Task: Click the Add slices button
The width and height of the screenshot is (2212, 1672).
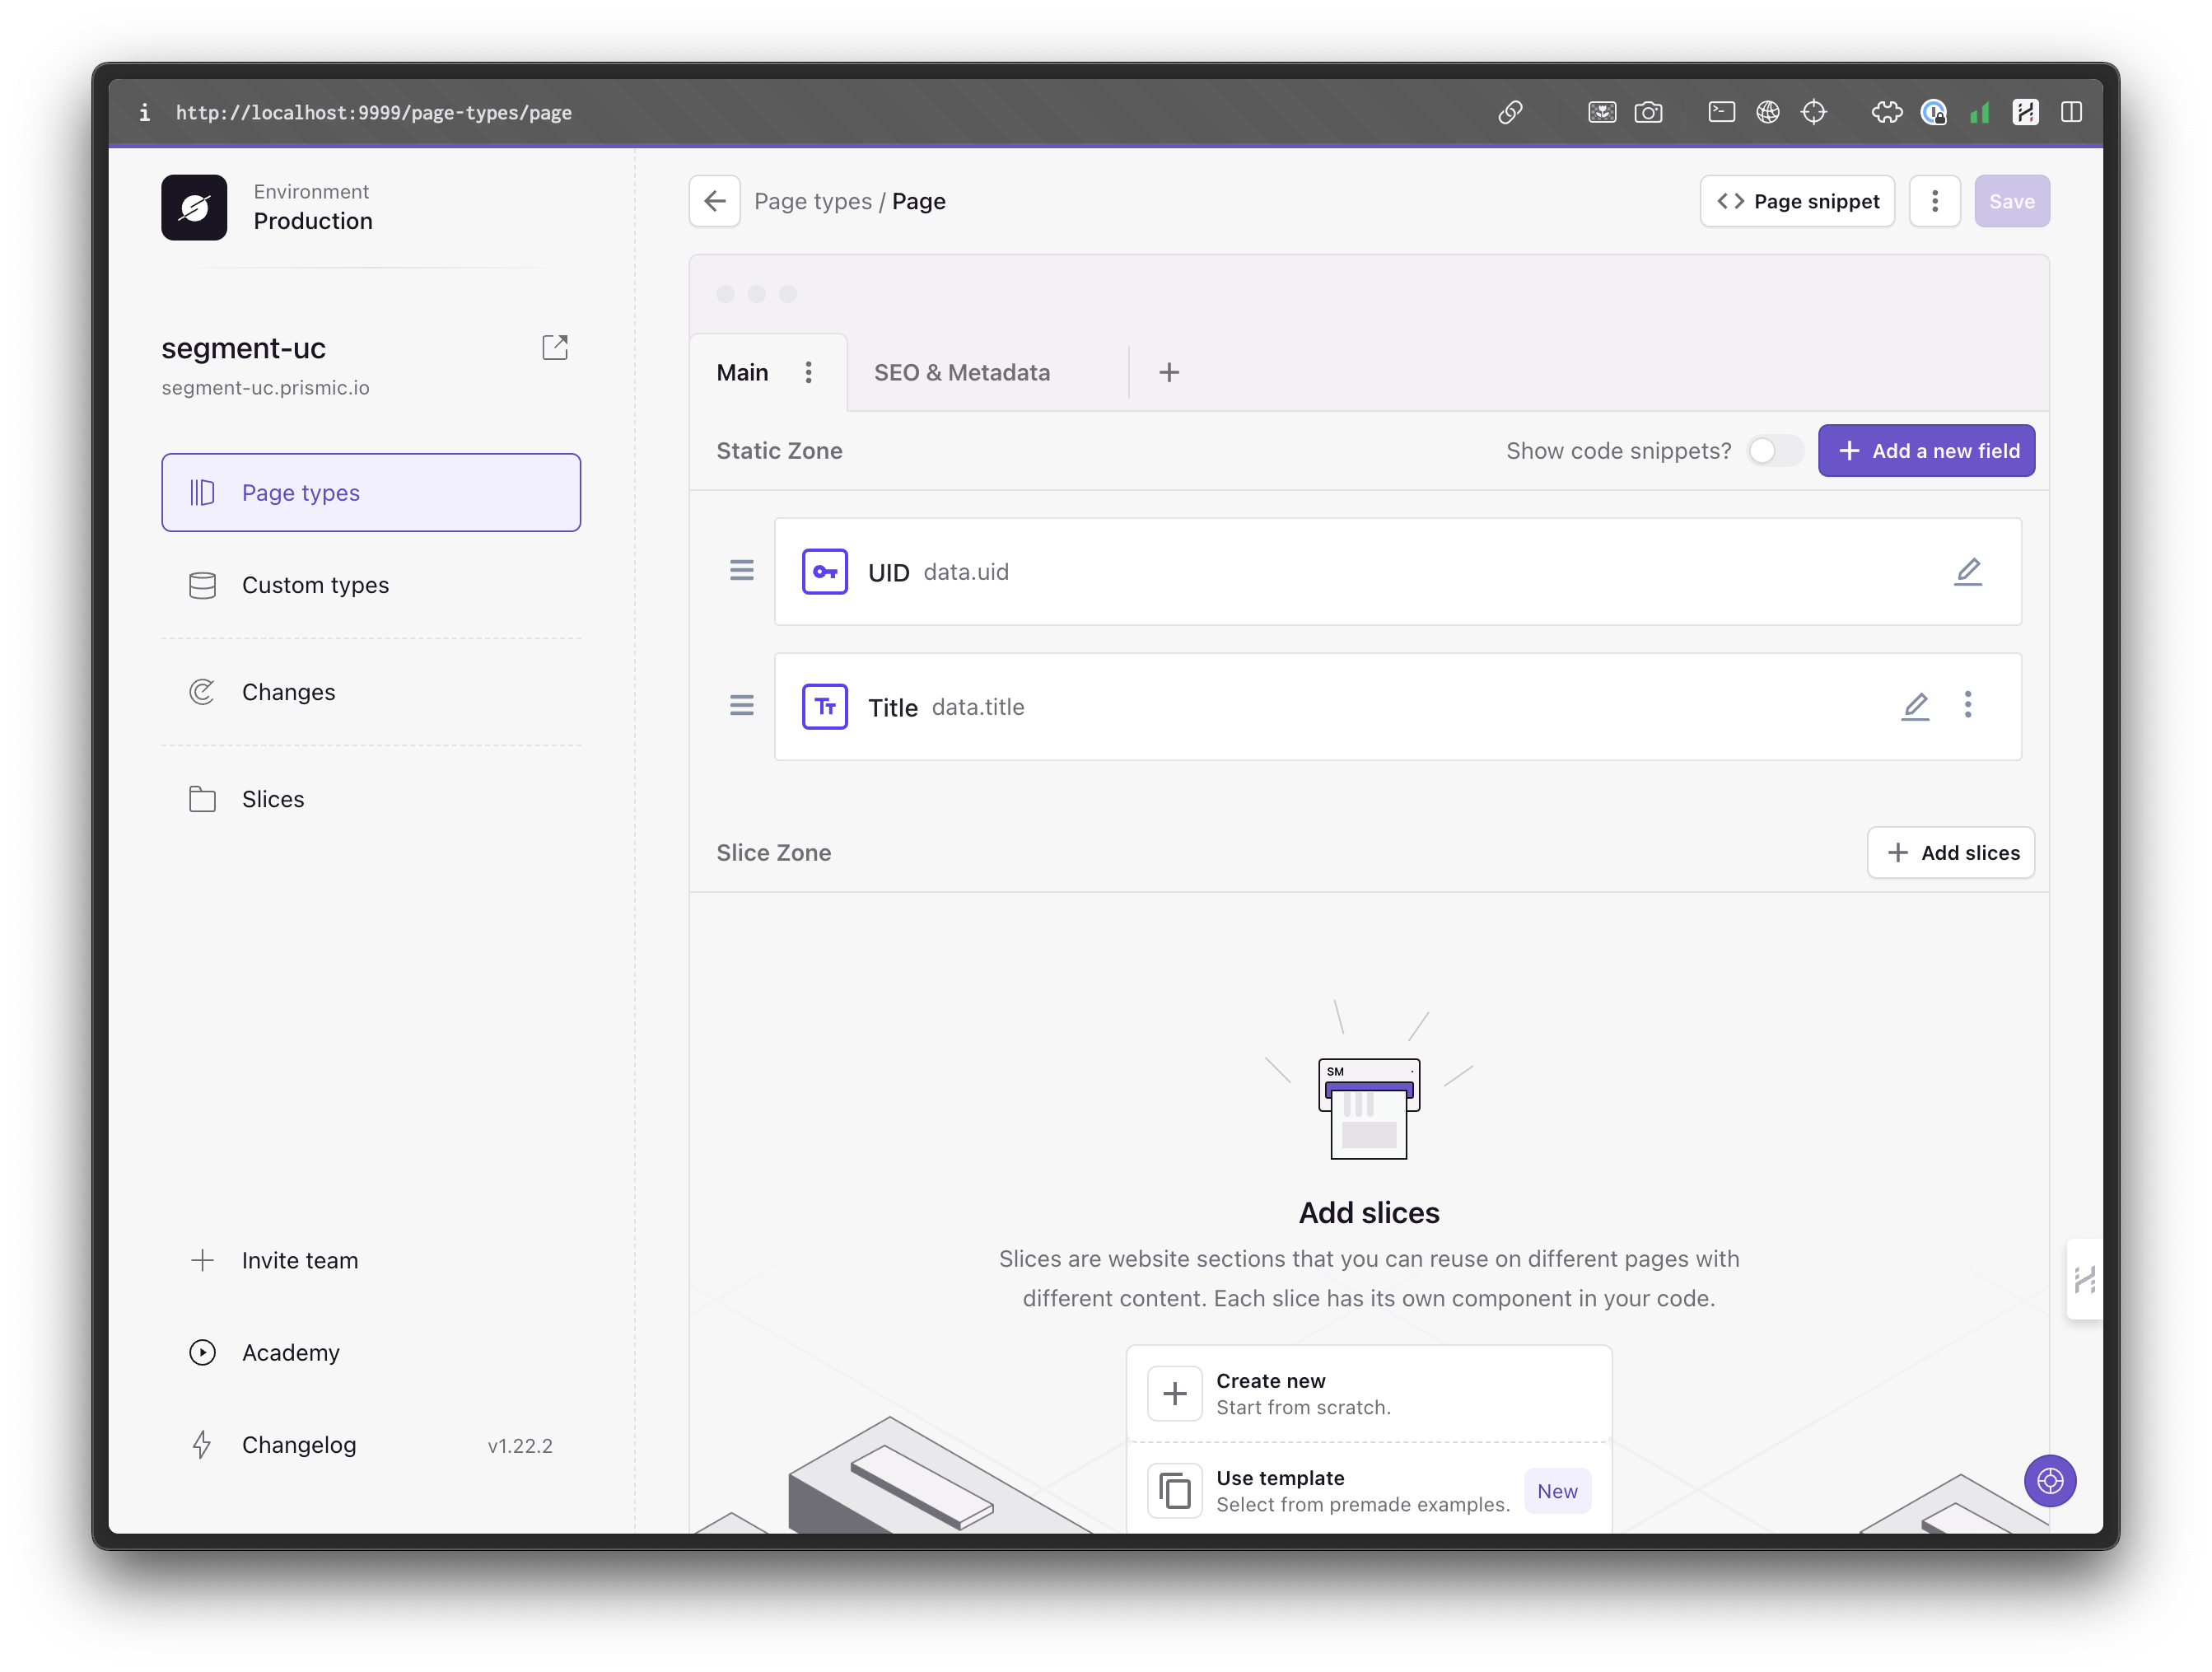Action: coord(1950,853)
